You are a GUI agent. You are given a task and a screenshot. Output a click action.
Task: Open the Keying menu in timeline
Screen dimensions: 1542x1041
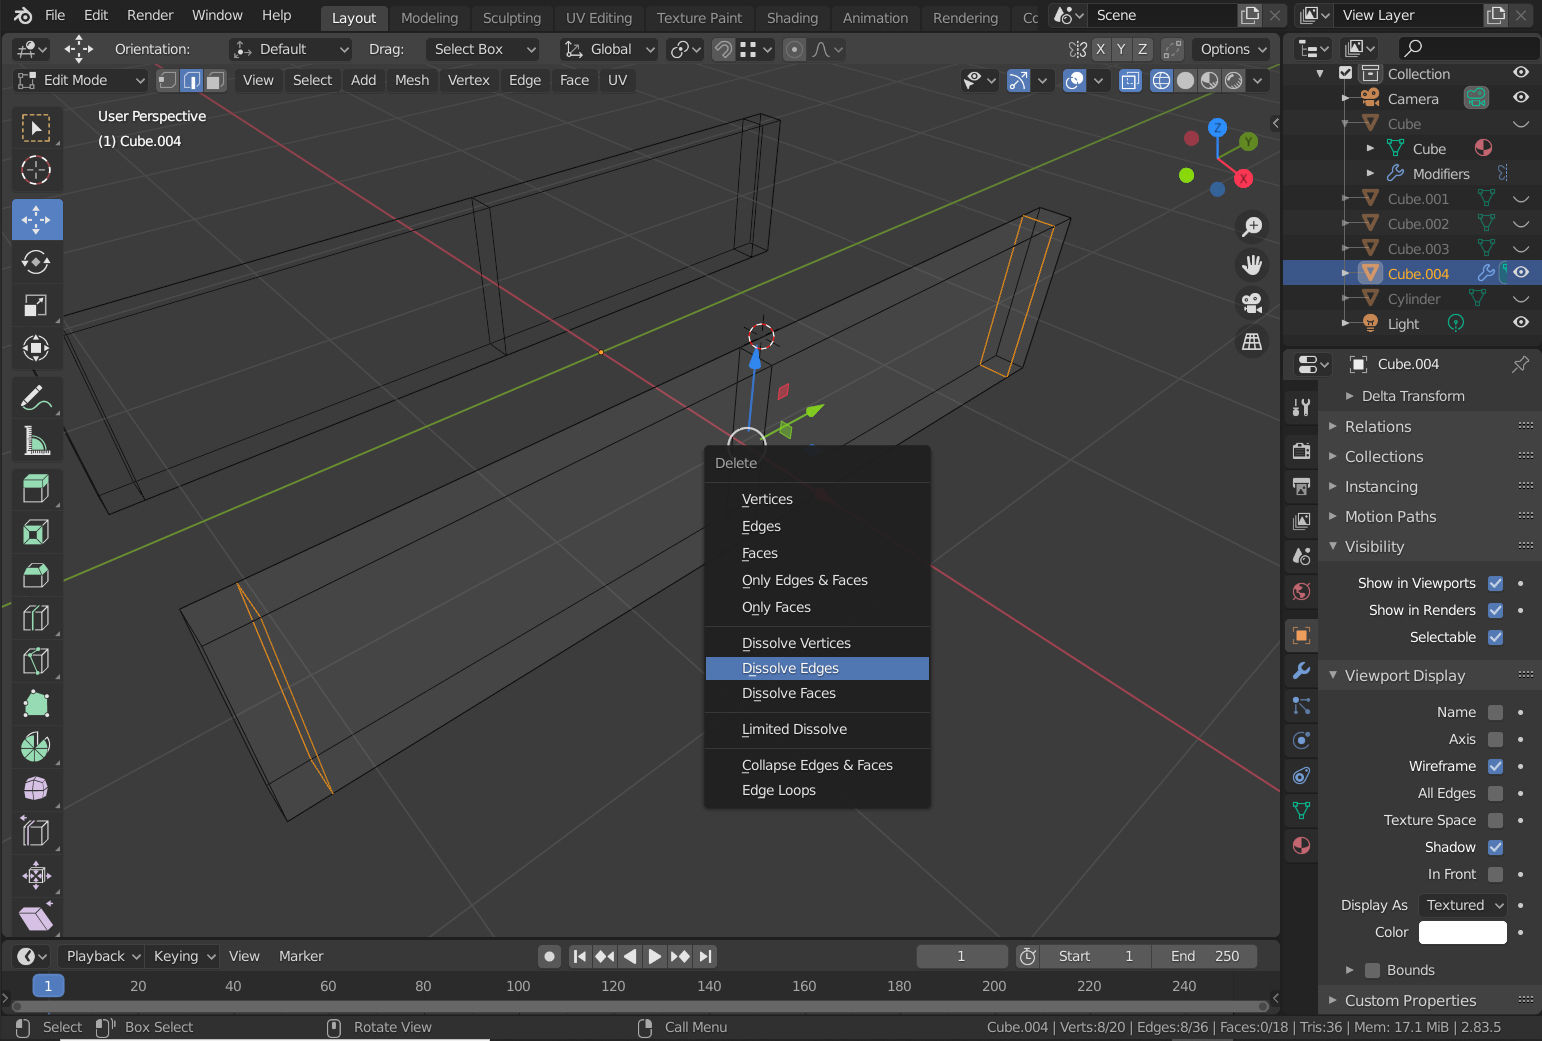click(x=184, y=956)
